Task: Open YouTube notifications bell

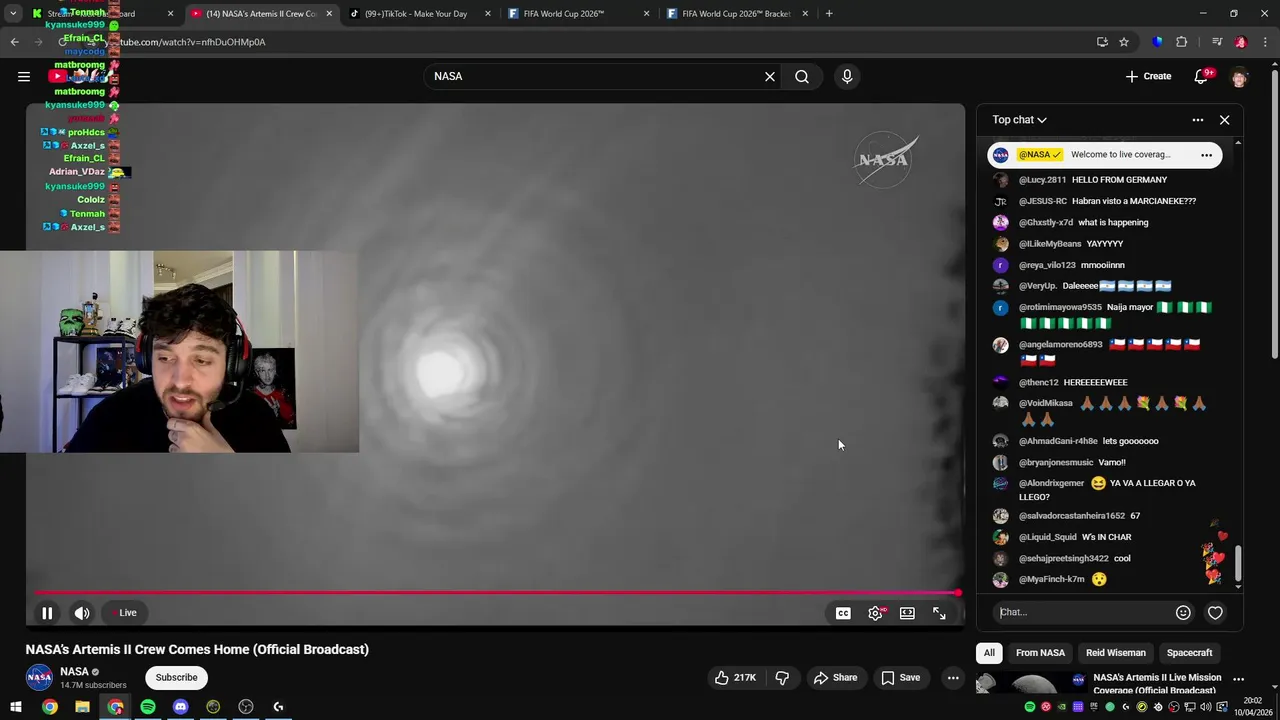Action: click(1202, 76)
